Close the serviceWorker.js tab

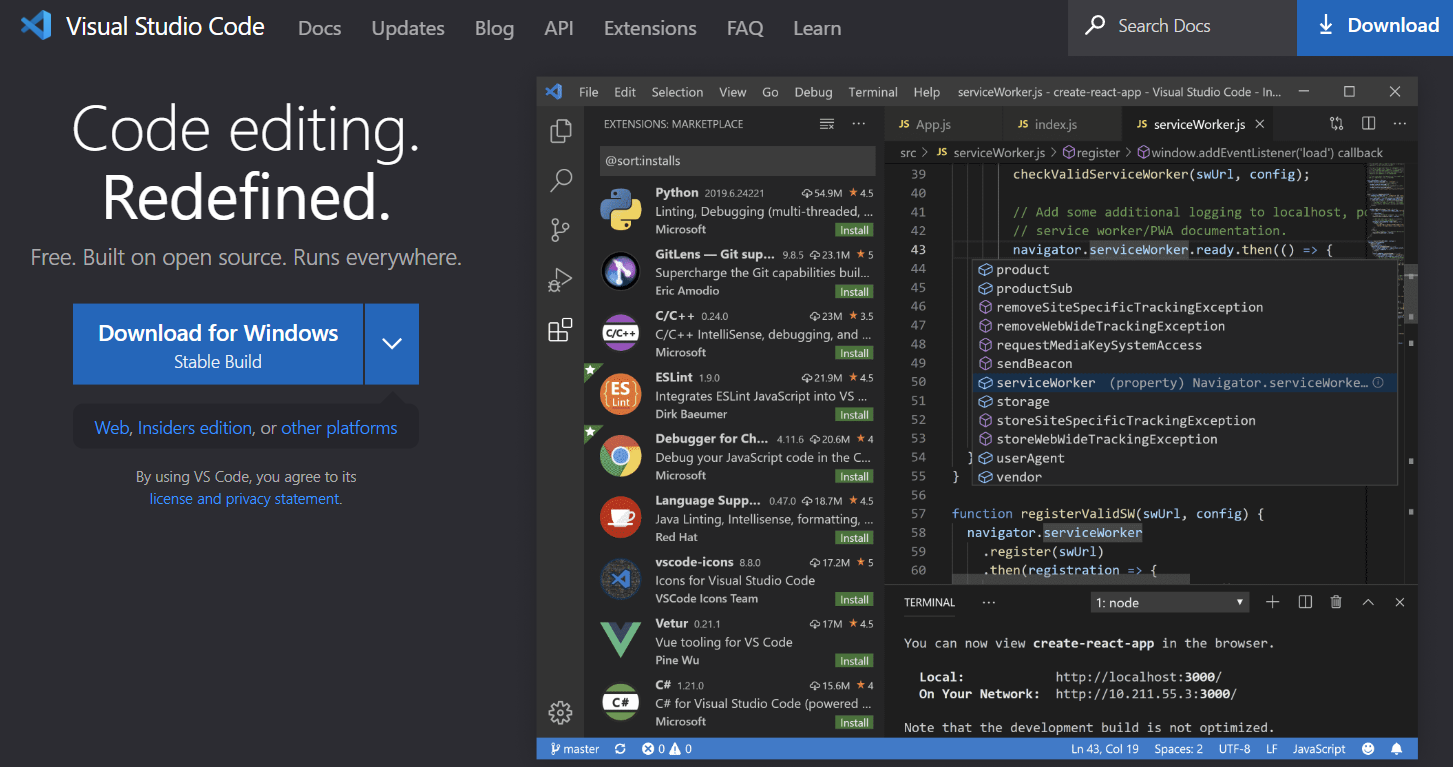pyautogui.click(x=1260, y=124)
